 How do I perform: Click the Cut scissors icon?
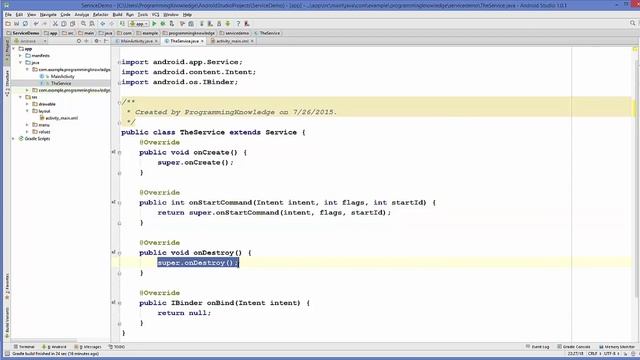[x=55, y=24]
